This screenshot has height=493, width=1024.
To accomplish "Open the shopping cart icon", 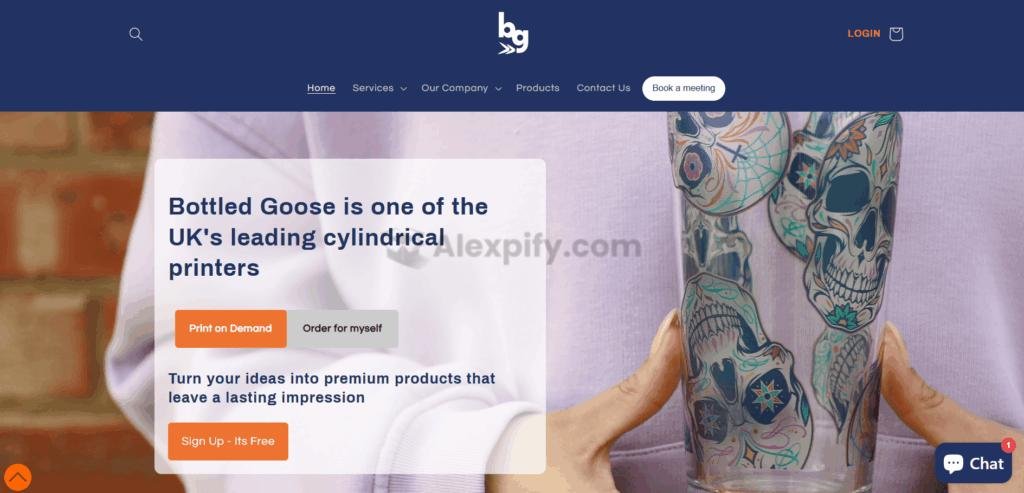I will click(896, 34).
